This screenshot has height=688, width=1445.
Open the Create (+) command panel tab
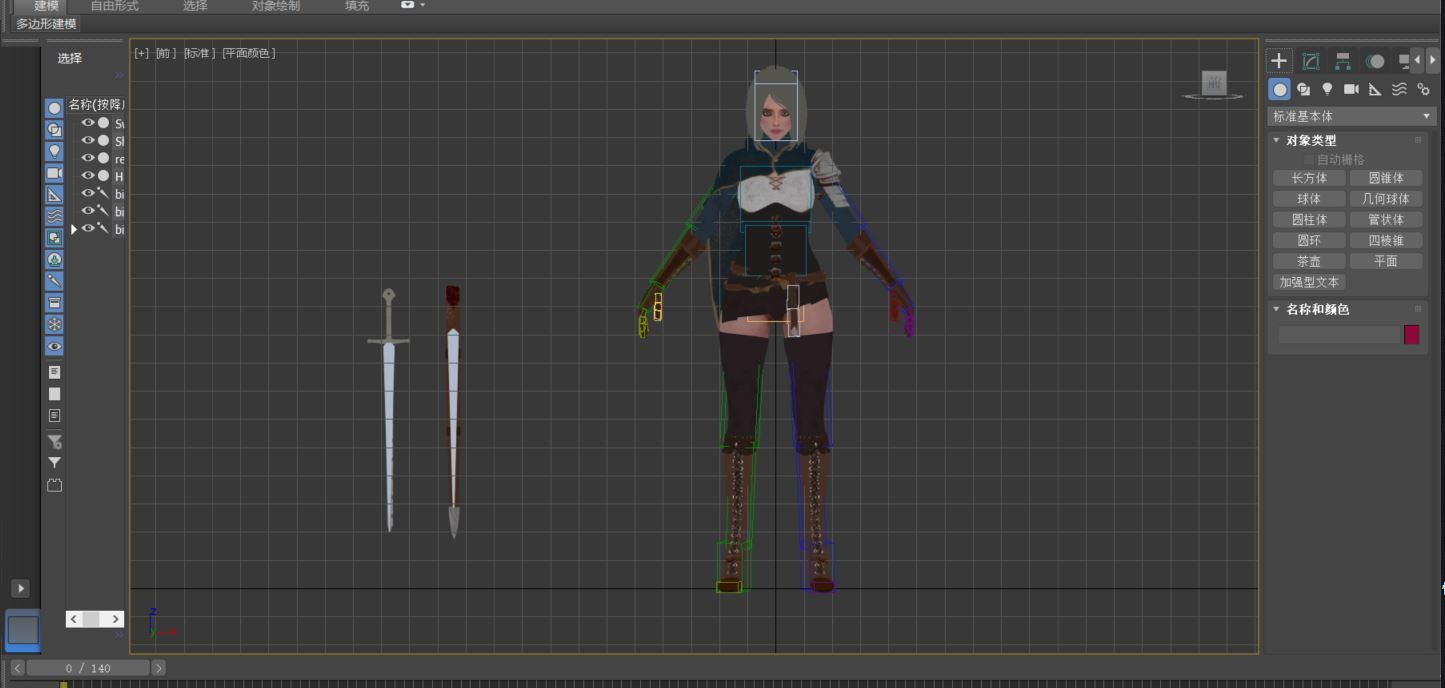click(x=1279, y=61)
